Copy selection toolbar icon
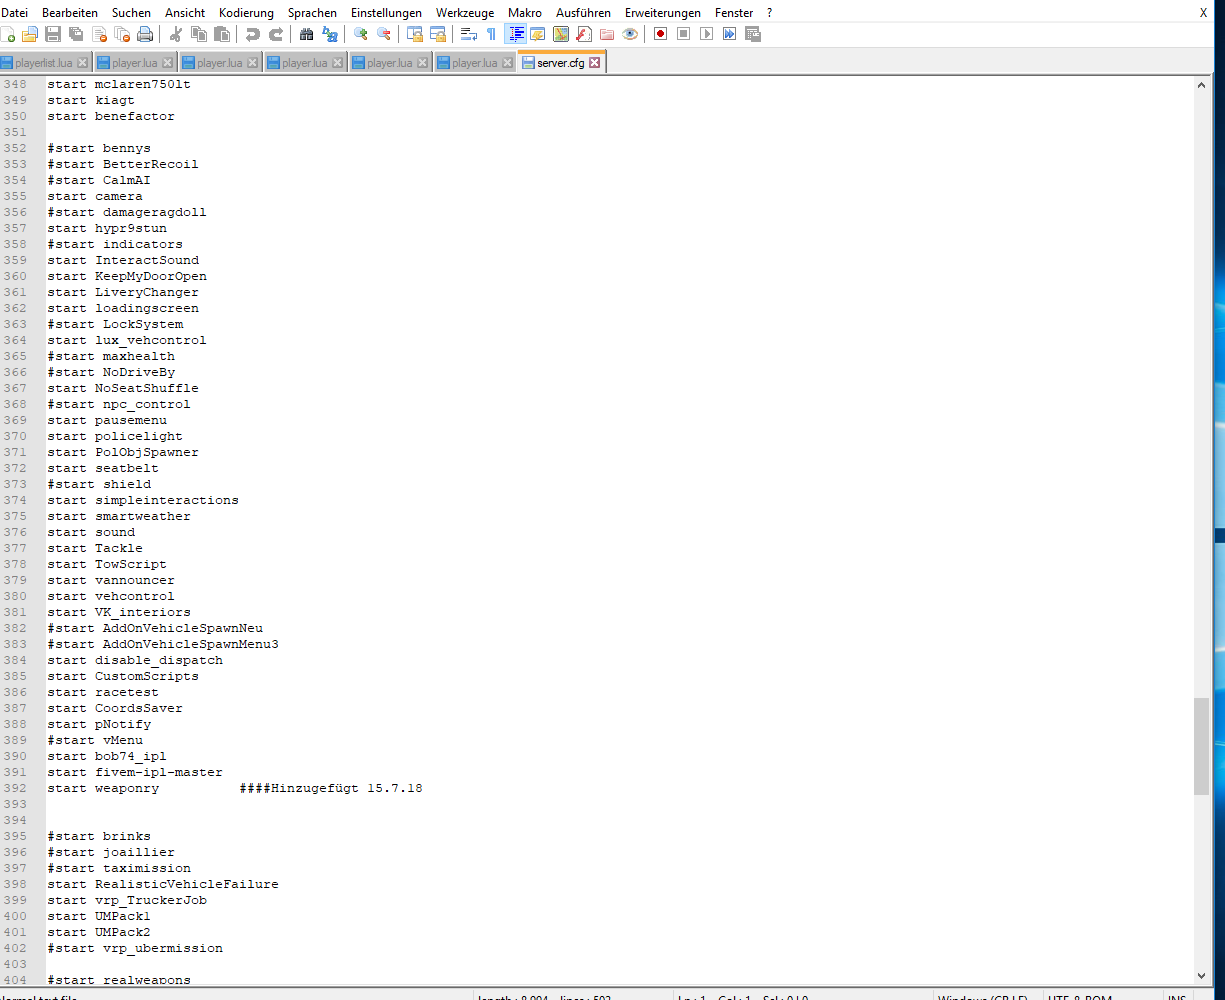The width and height of the screenshot is (1225, 1000). (199, 34)
